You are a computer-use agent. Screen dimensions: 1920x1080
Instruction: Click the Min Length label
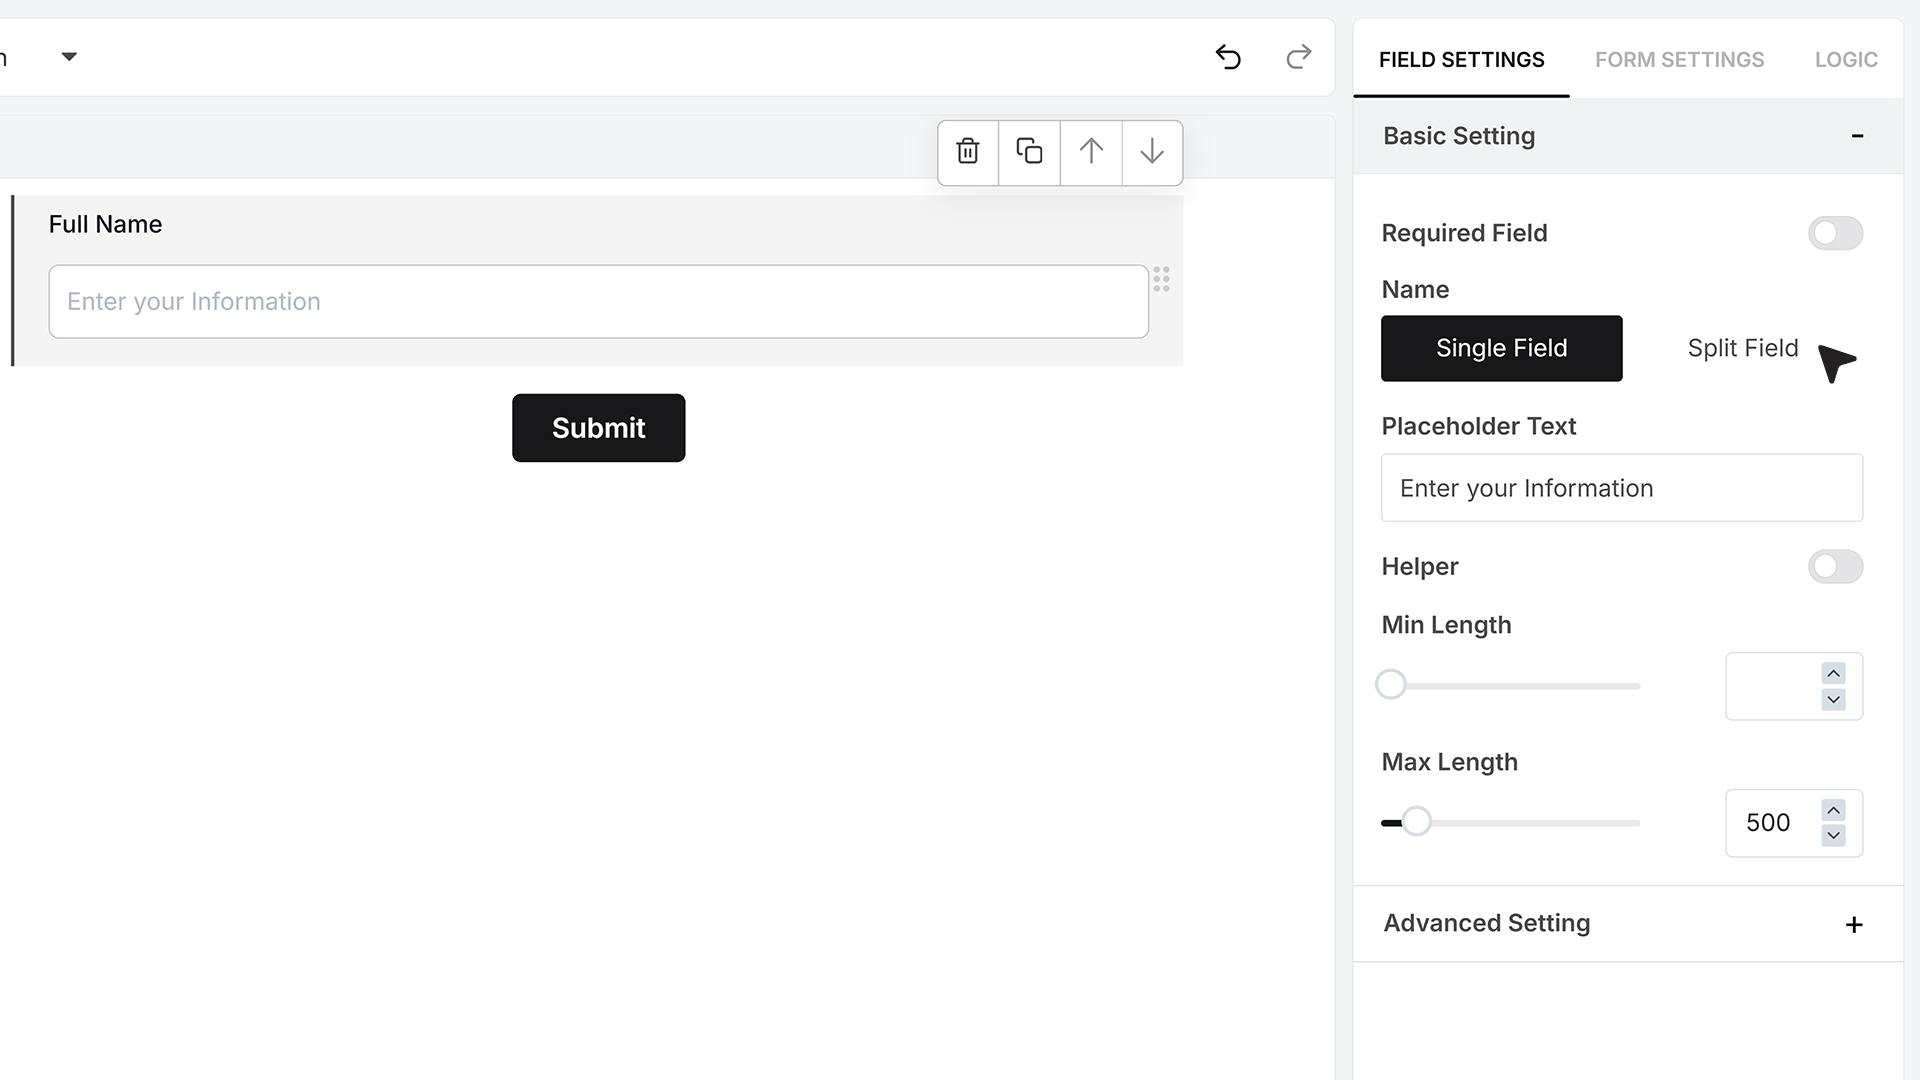click(1446, 625)
